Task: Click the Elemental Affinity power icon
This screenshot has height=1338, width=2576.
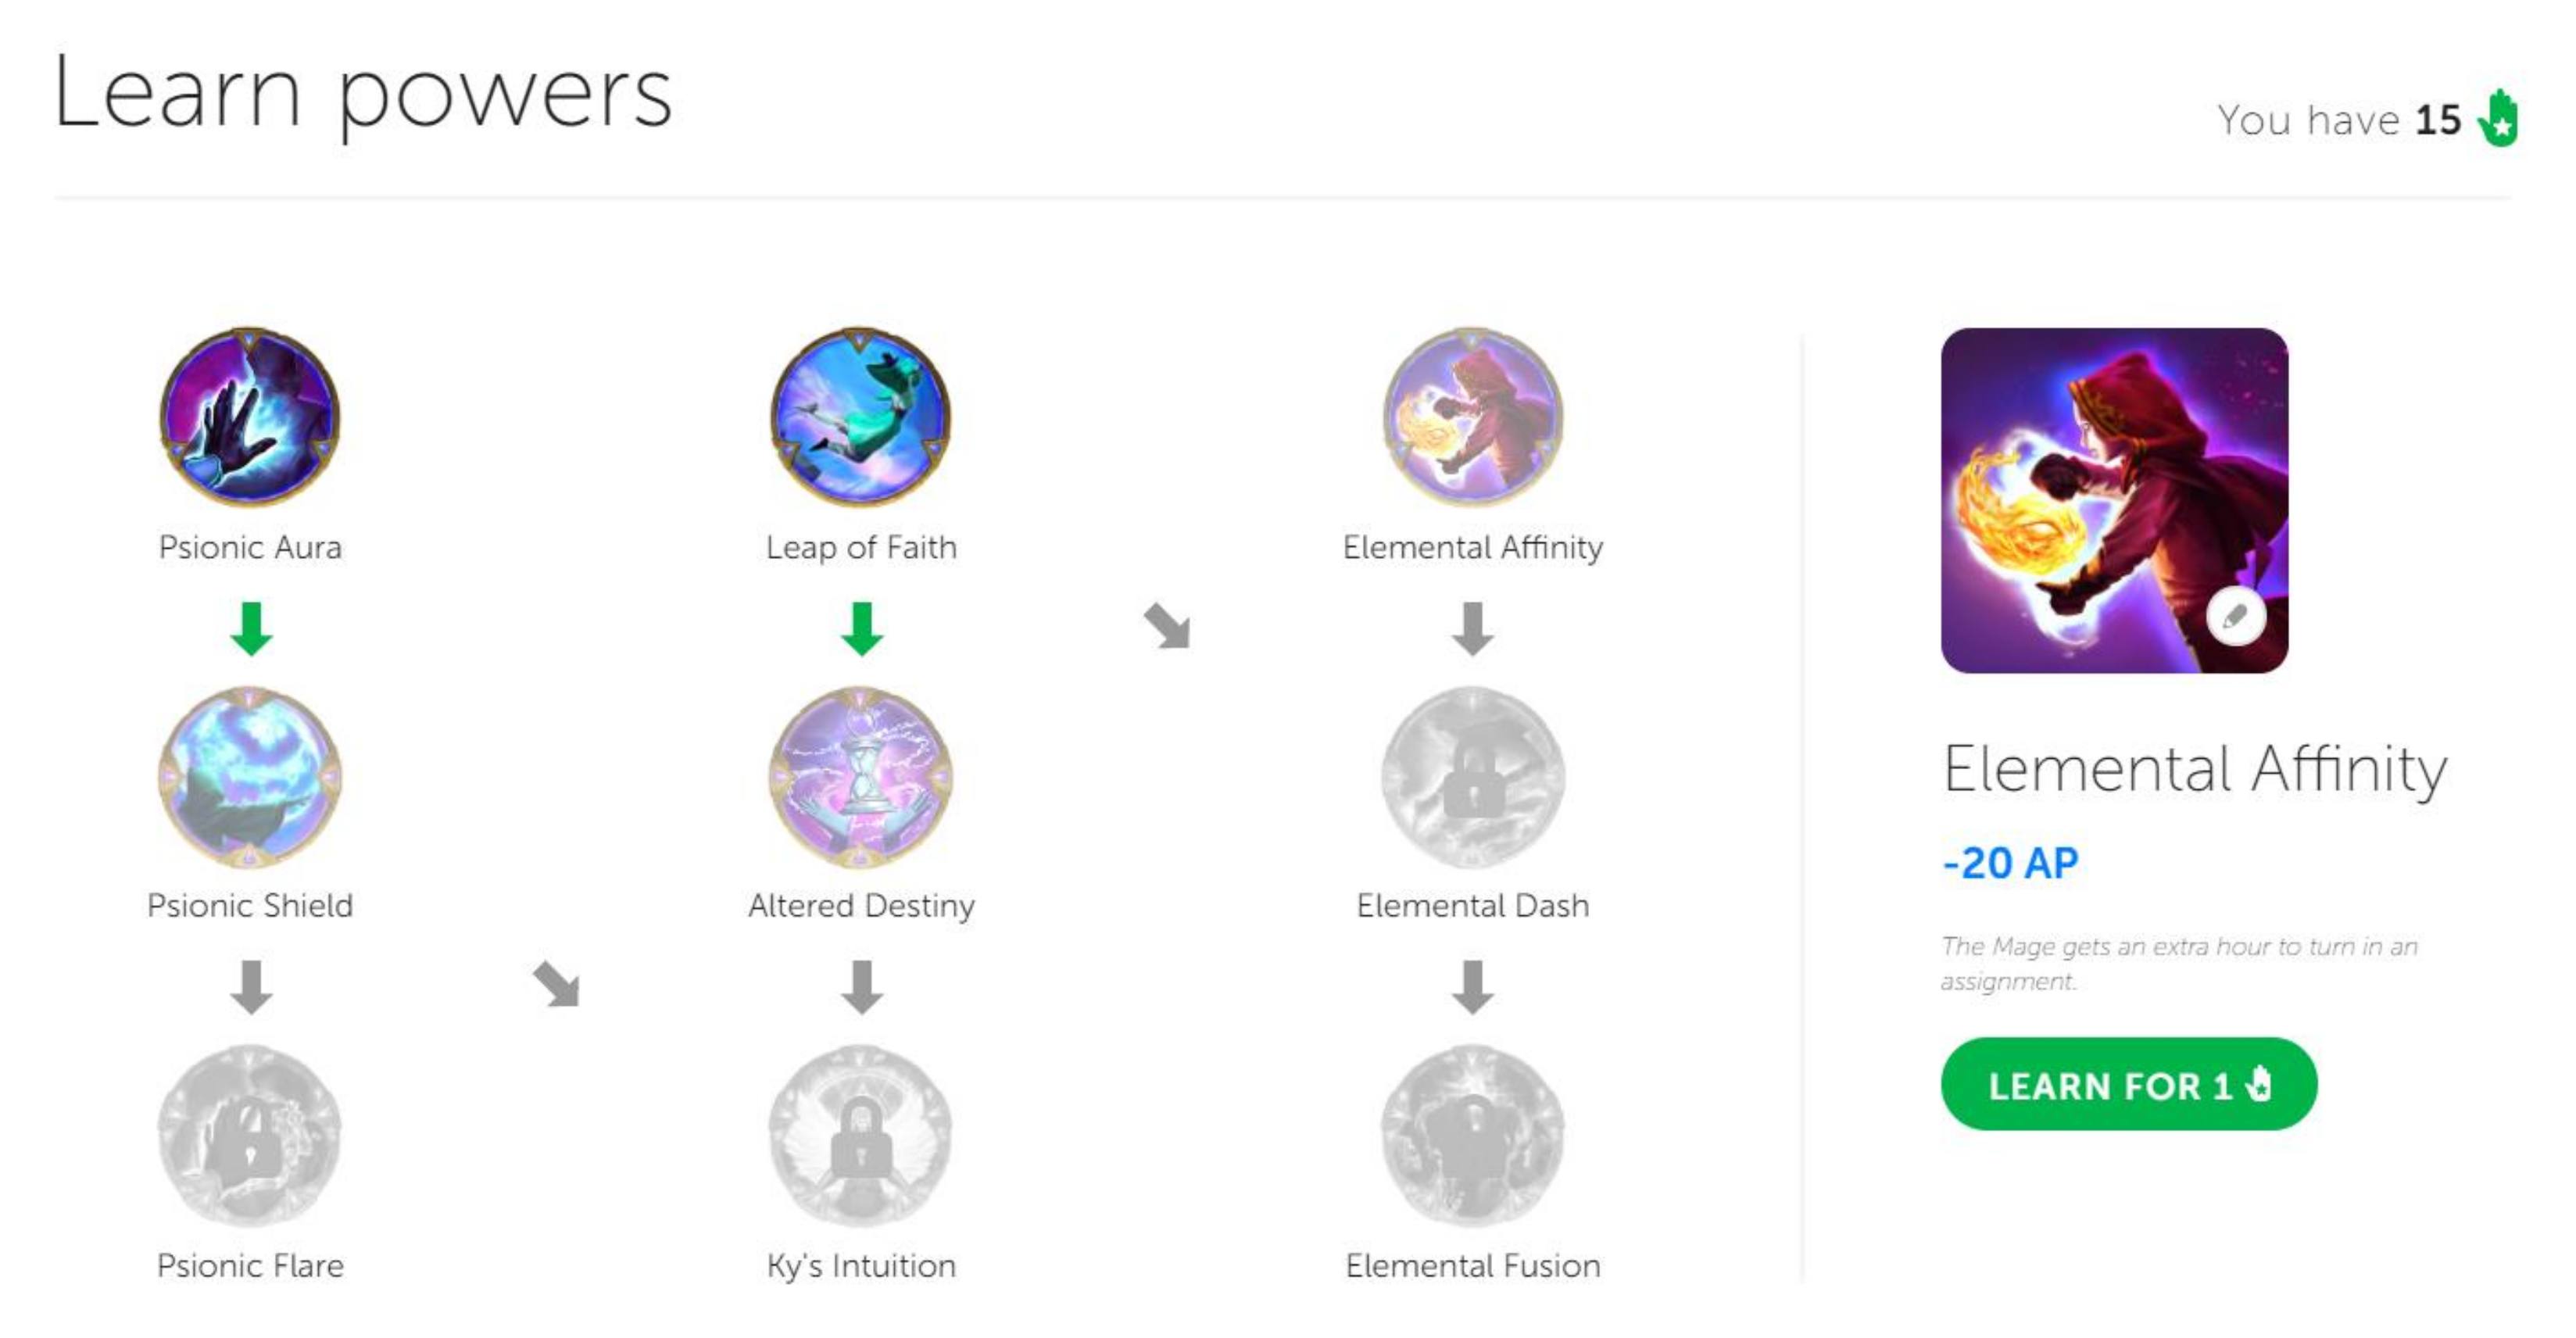Action: pos(1473,417)
